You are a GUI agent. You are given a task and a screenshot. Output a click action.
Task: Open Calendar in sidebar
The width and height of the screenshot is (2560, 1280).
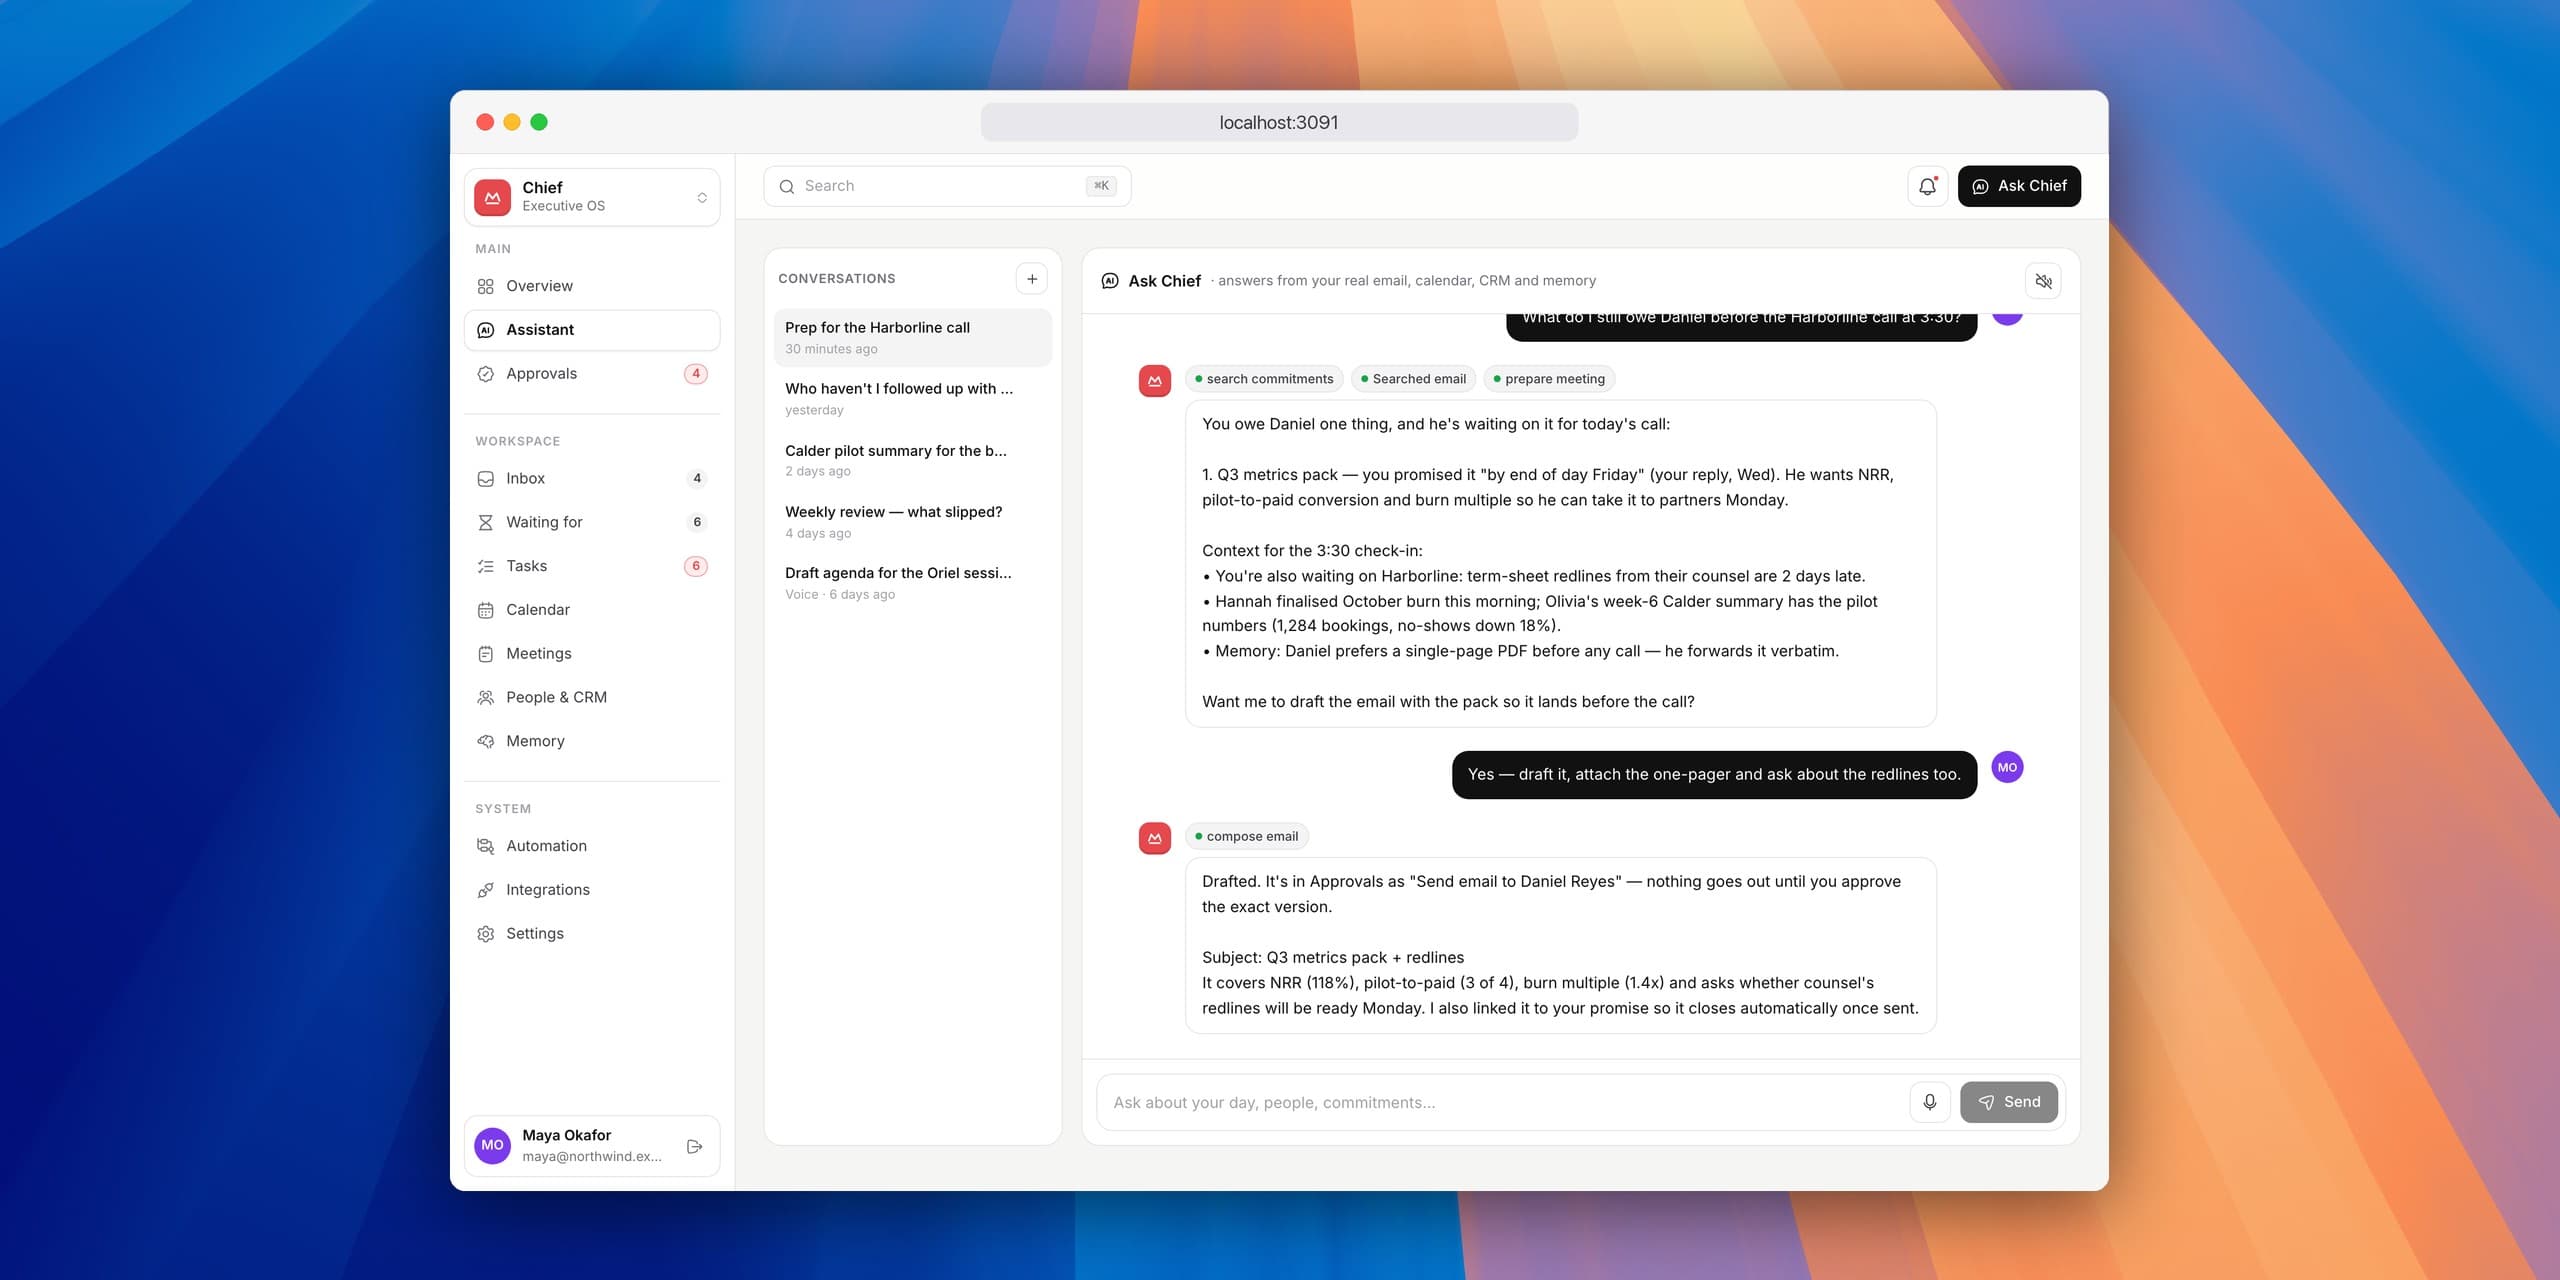click(x=592, y=610)
